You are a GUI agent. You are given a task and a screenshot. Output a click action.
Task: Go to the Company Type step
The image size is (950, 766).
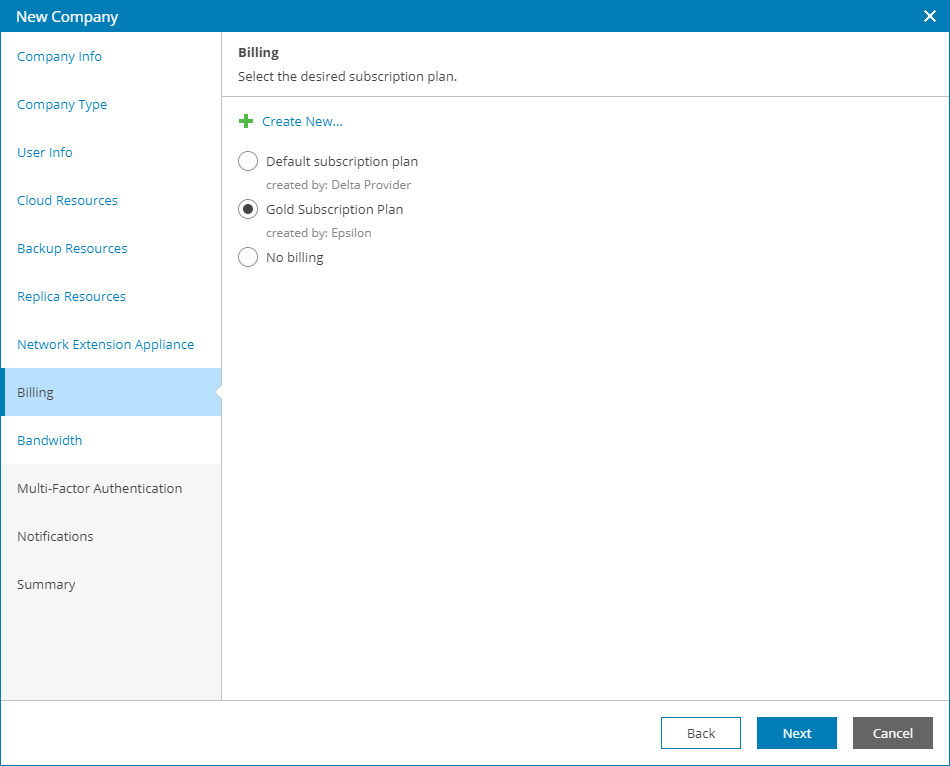(x=62, y=104)
